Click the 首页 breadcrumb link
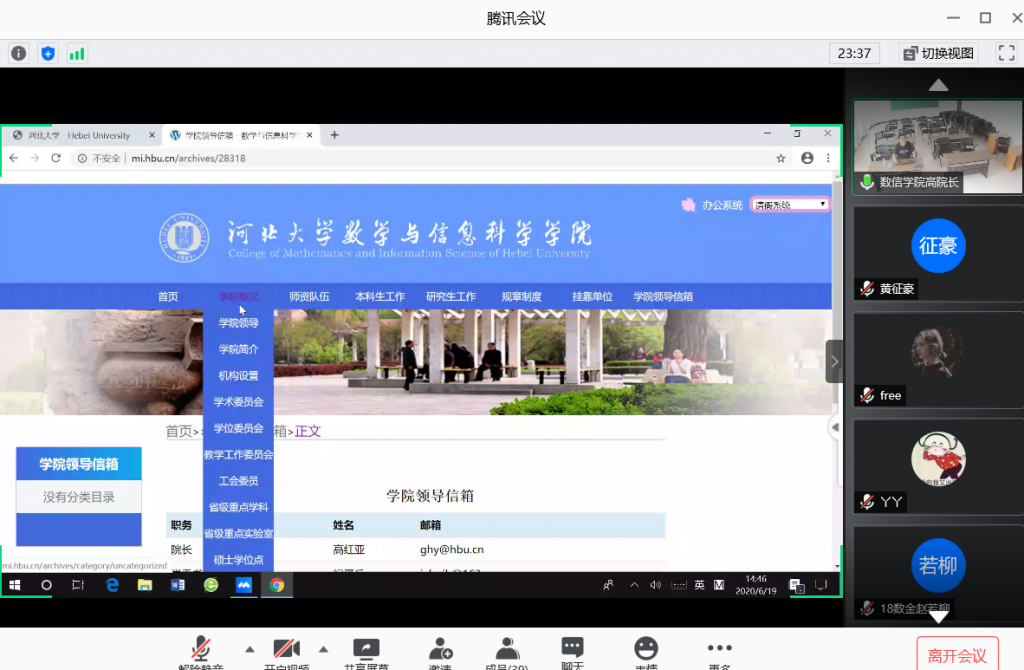The height and width of the screenshot is (670, 1024). pyautogui.click(x=178, y=431)
